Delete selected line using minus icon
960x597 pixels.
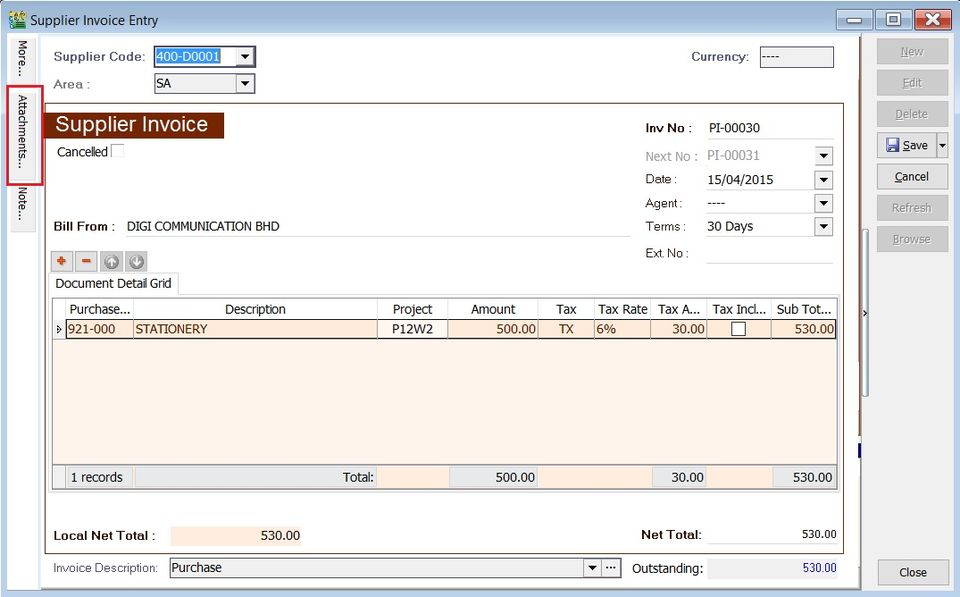(x=85, y=262)
